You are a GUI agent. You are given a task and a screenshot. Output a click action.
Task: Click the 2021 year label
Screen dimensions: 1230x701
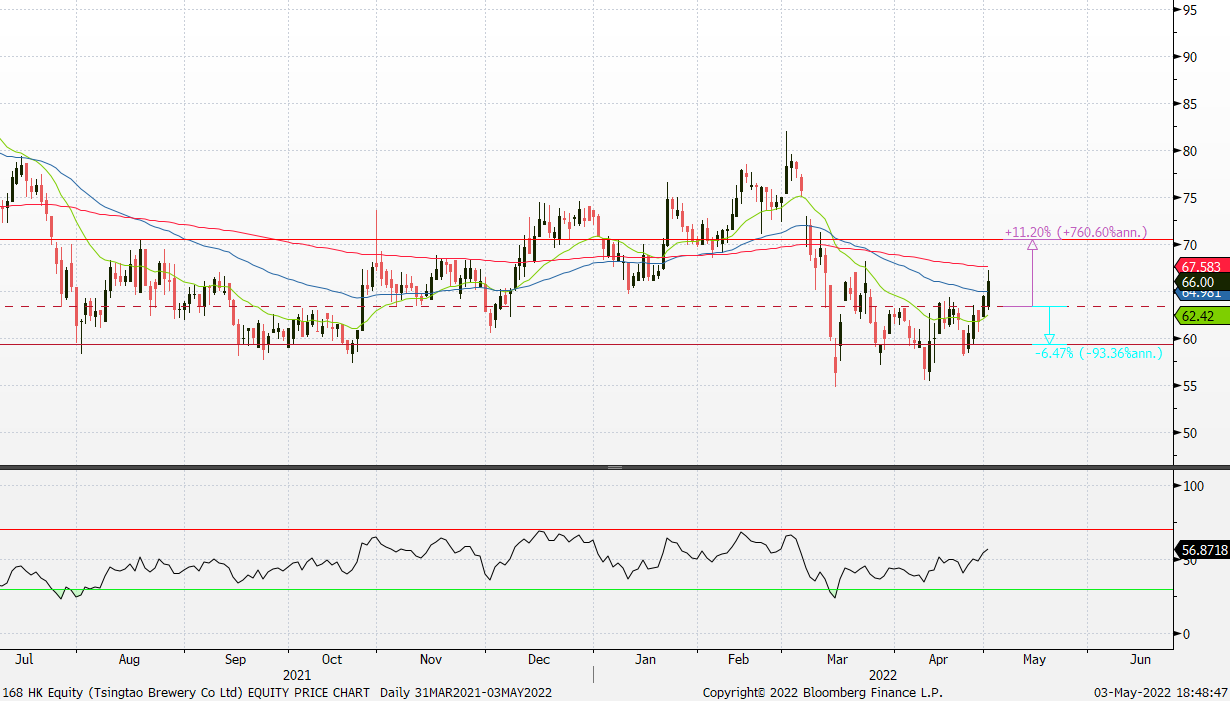[x=297, y=676]
